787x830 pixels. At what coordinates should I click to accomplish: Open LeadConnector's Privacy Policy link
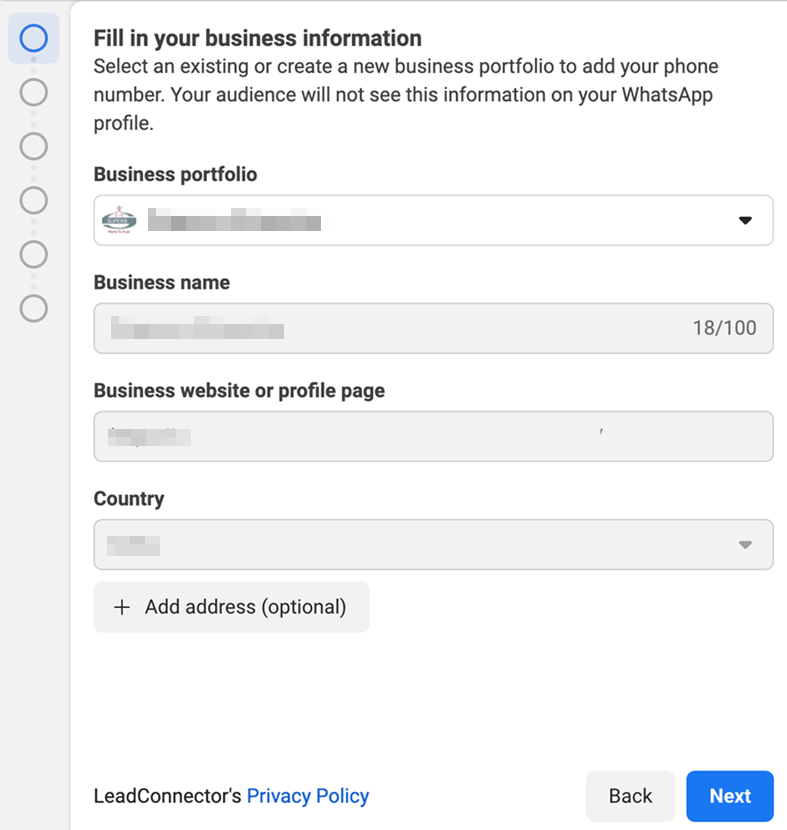coord(308,796)
